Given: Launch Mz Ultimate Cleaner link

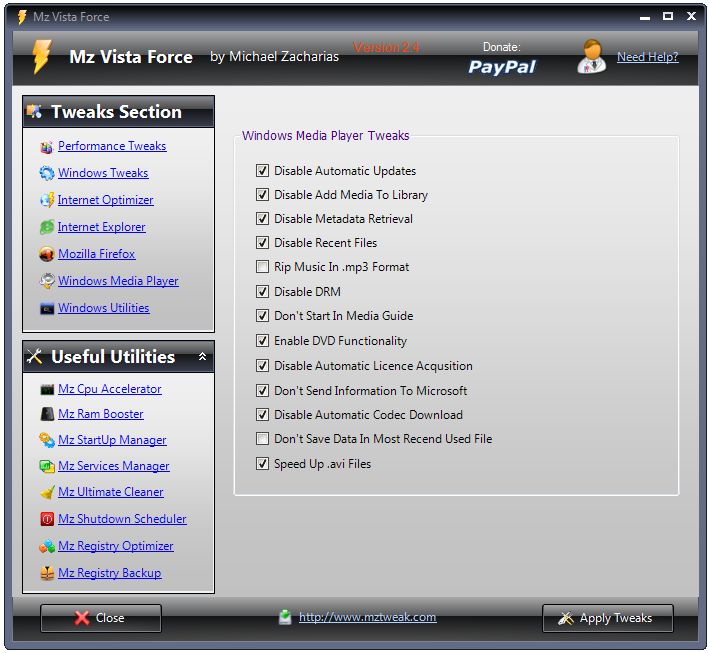Looking at the screenshot, I should click(x=110, y=492).
